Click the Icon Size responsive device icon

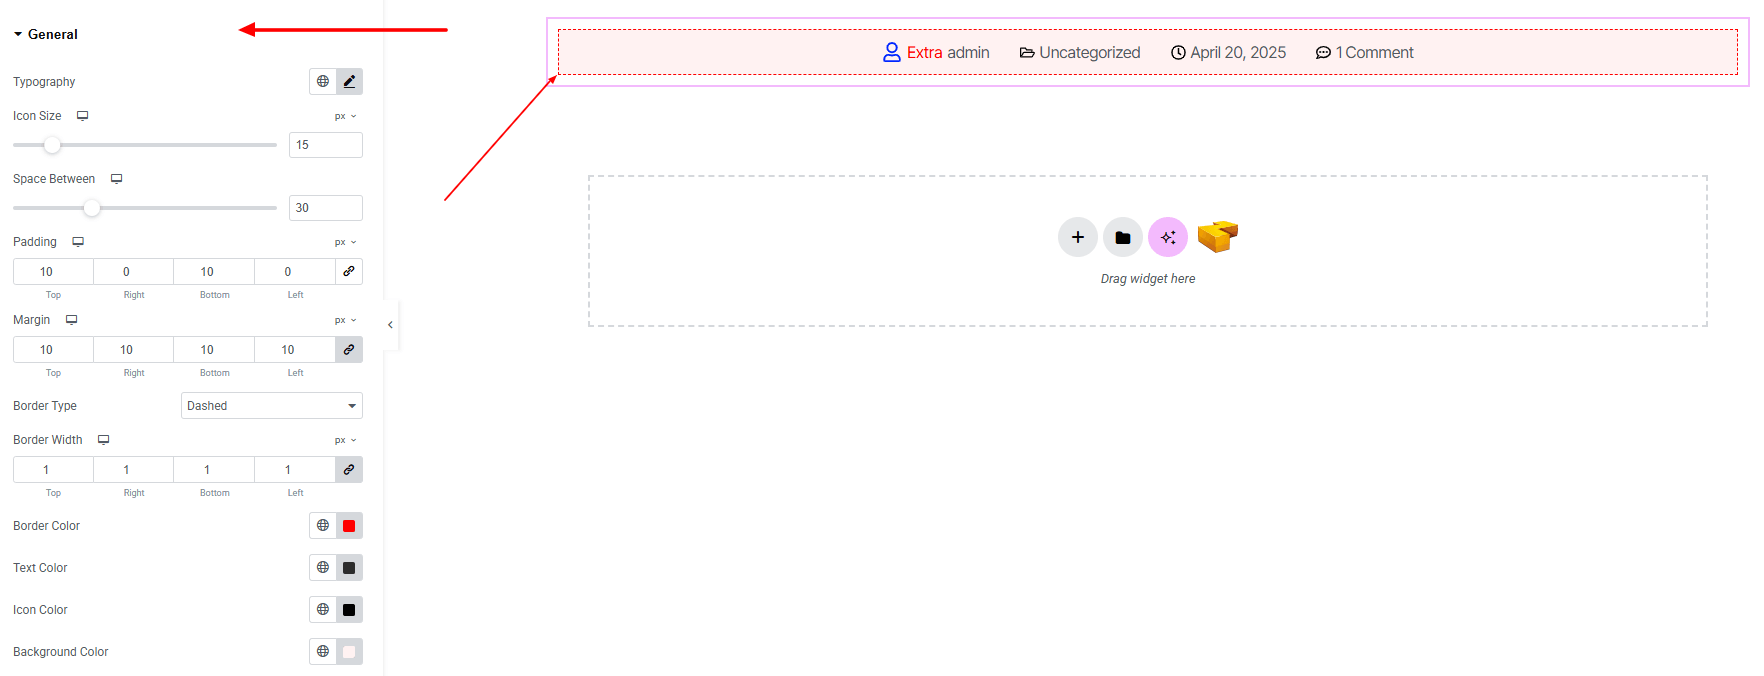tap(83, 116)
